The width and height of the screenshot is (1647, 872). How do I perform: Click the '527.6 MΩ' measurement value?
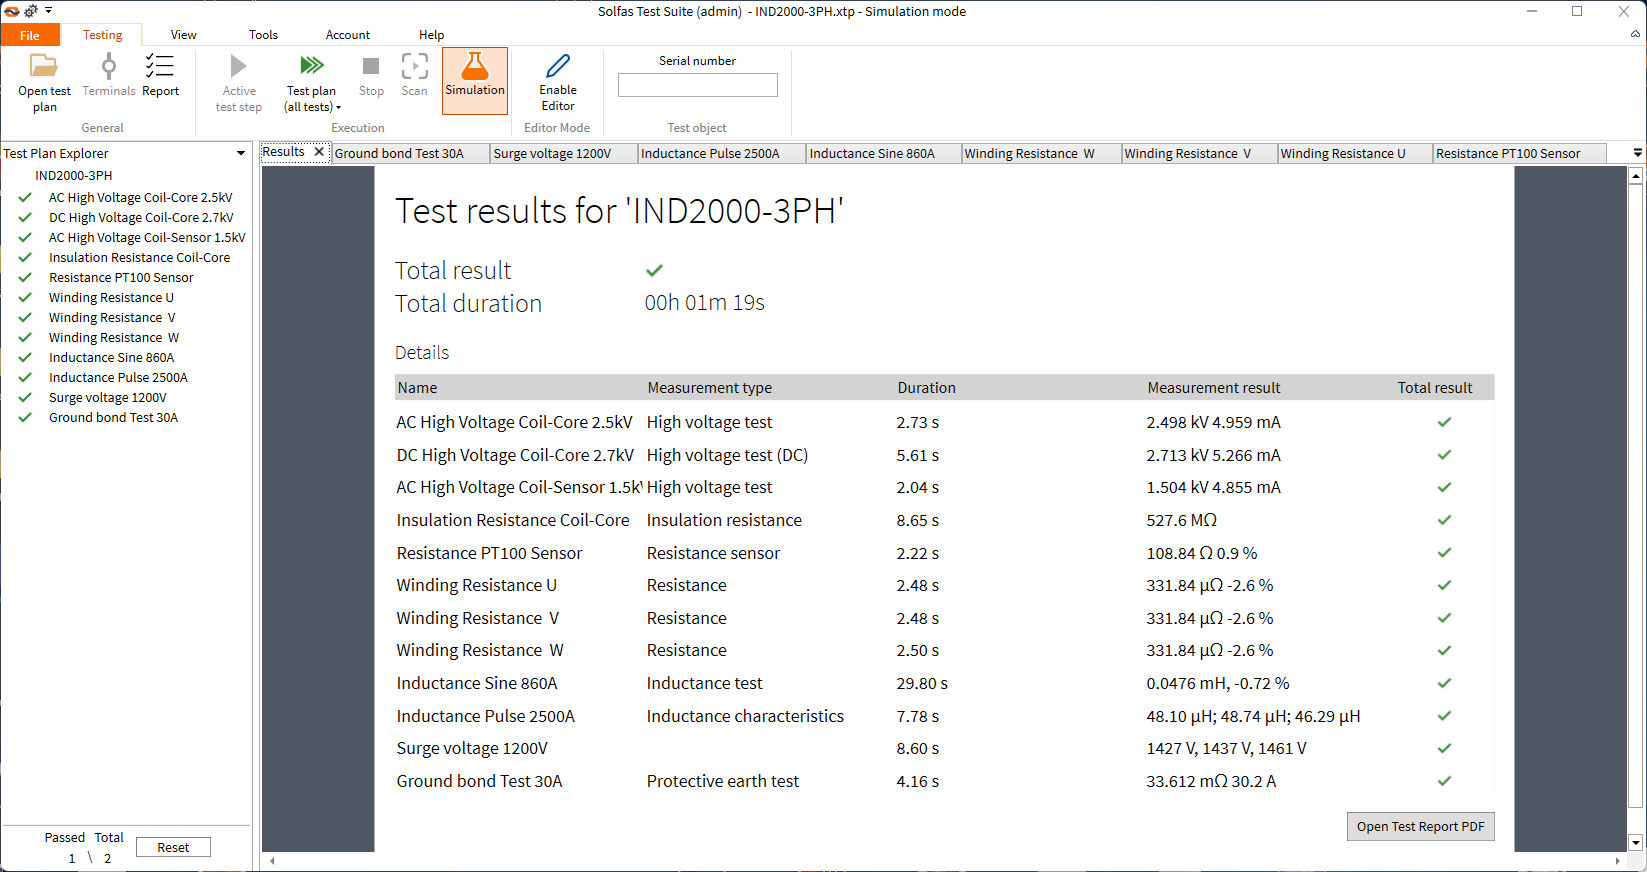(1181, 520)
